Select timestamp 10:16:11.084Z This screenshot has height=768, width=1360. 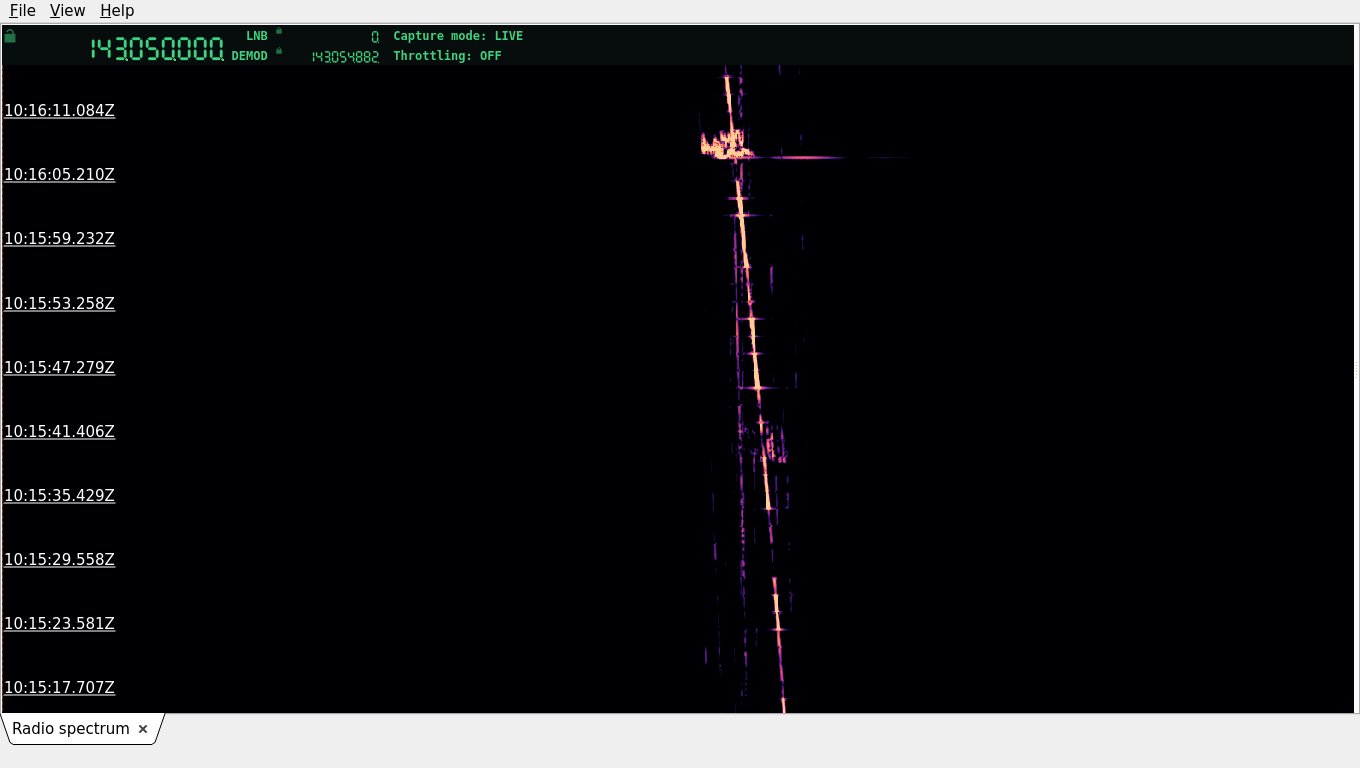tap(60, 110)
